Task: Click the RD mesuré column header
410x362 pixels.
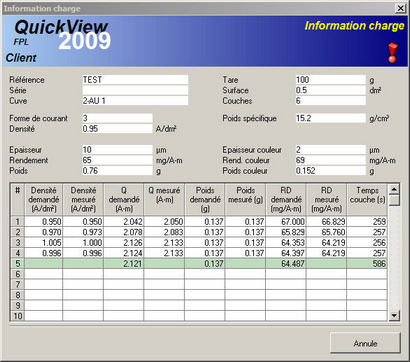Action: (327, 199)
